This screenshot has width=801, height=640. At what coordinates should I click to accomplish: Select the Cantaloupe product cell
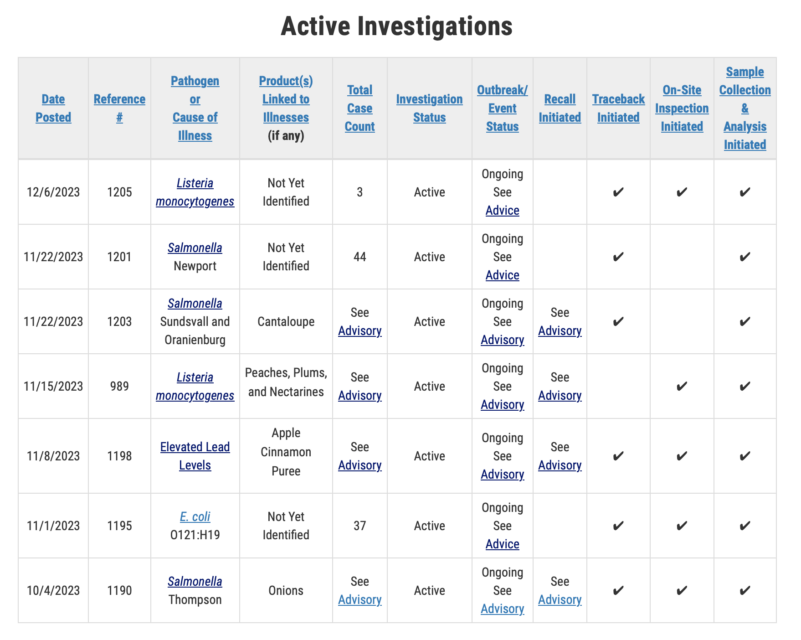[286, 322]
